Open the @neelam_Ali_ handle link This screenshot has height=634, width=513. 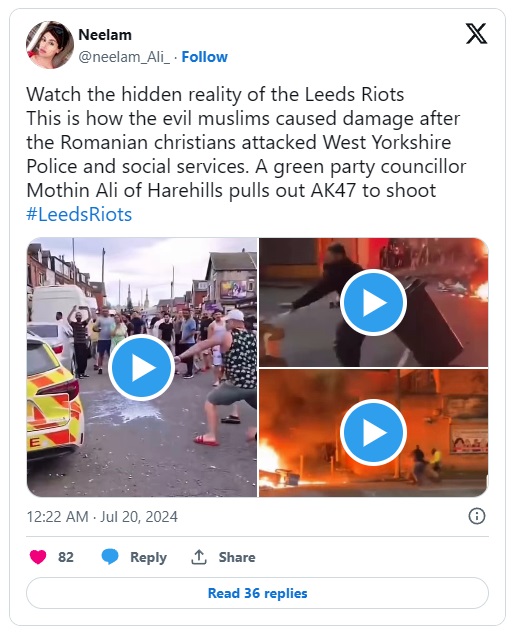click(124, 57)
